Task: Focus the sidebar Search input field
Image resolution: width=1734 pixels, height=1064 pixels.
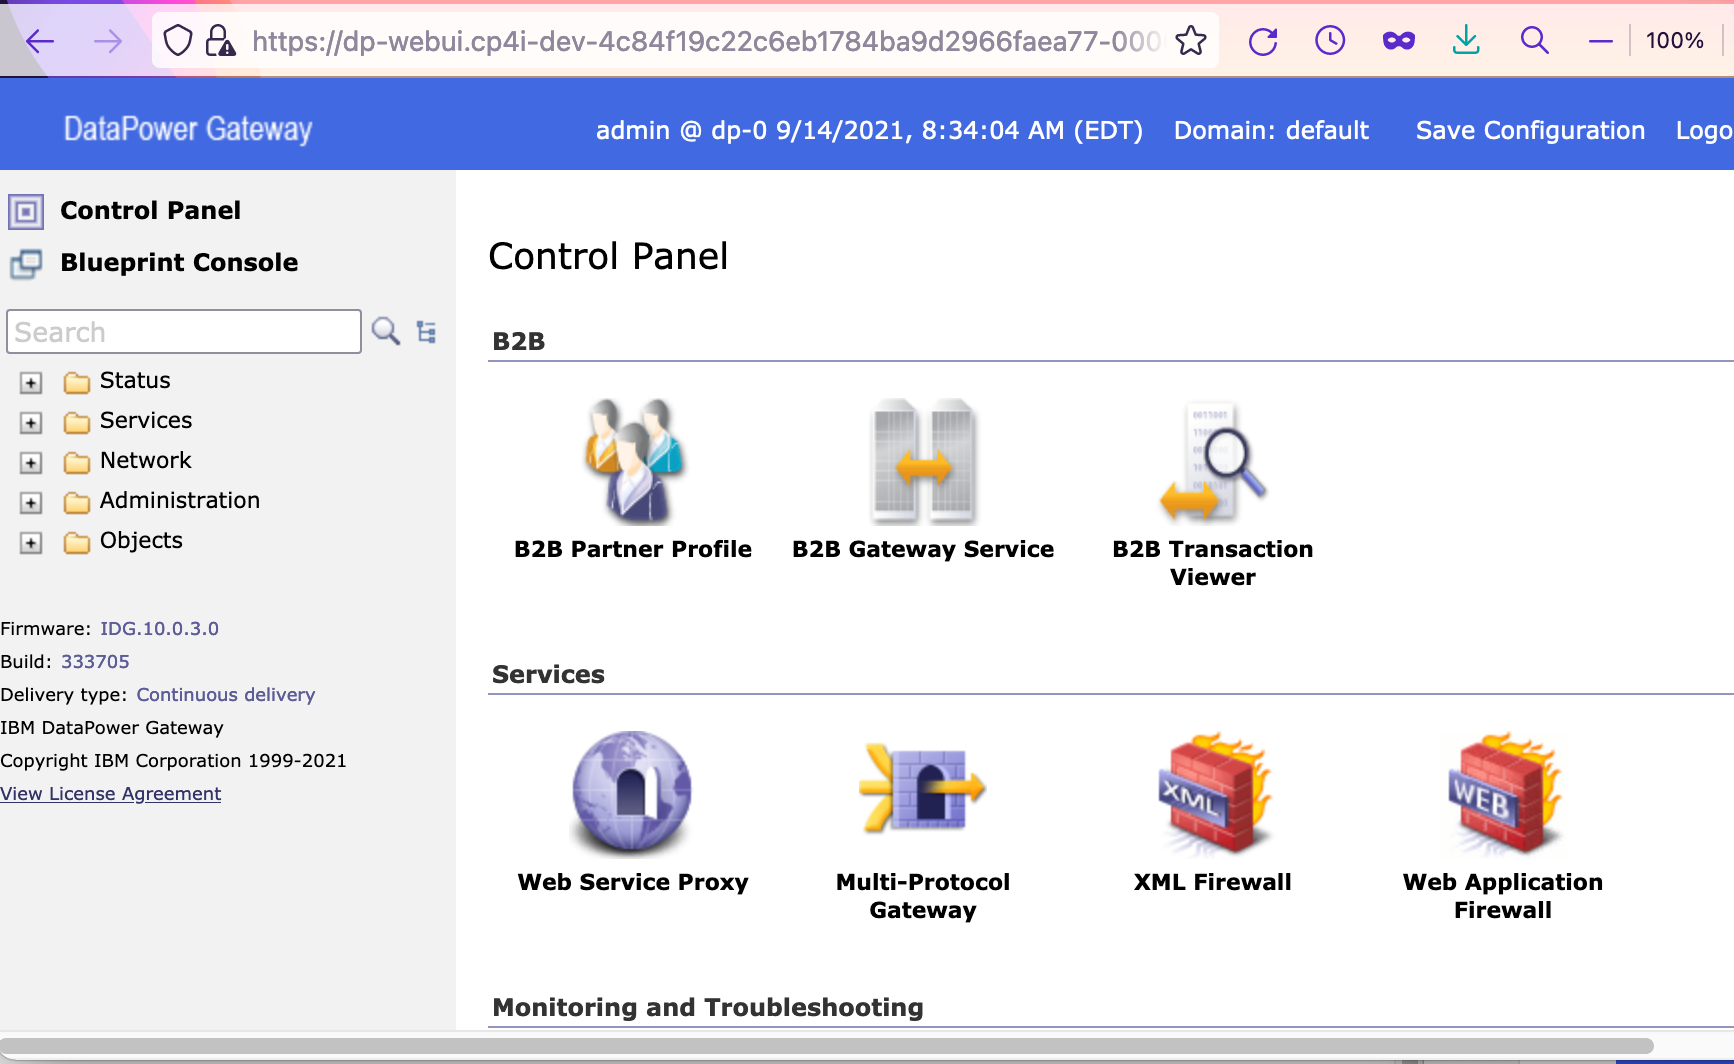Action: point(184,331)
